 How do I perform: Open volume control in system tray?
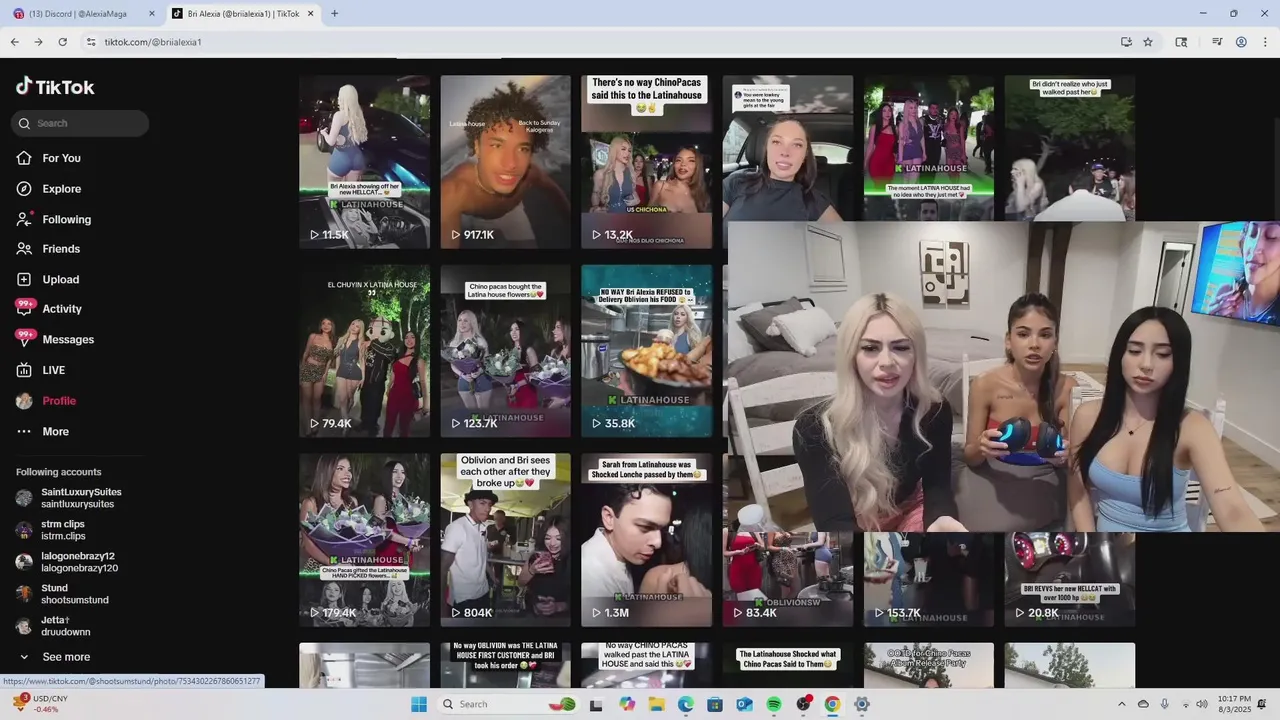pos(1204,704)
